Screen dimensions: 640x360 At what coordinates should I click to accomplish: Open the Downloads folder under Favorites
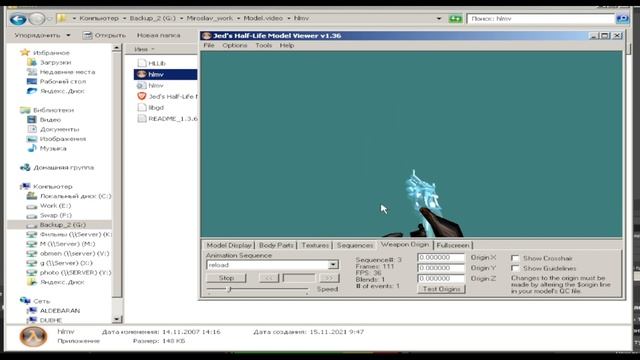(x=49, y=62)
